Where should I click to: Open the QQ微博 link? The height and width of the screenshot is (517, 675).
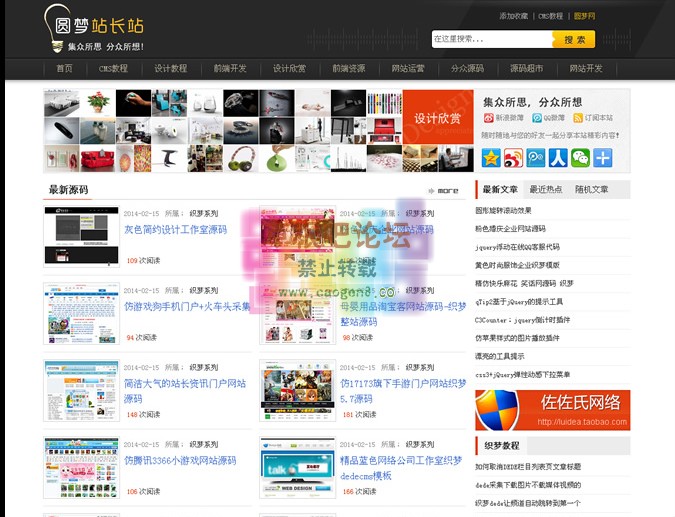click(548, 118)
